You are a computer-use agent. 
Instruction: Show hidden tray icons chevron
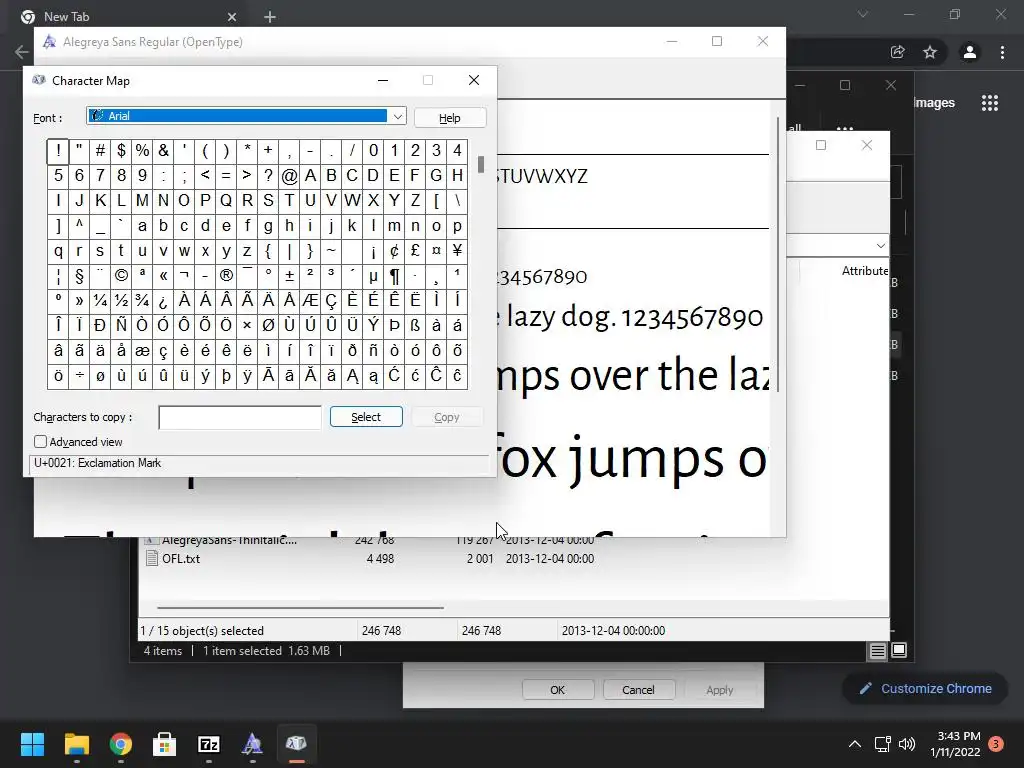click(x=854, y=744)
